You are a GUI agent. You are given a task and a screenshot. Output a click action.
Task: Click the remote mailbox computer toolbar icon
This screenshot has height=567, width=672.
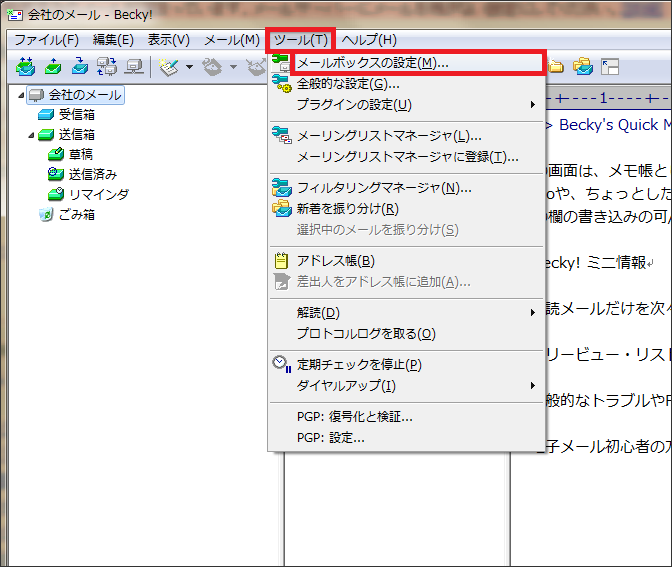[133, 67]
